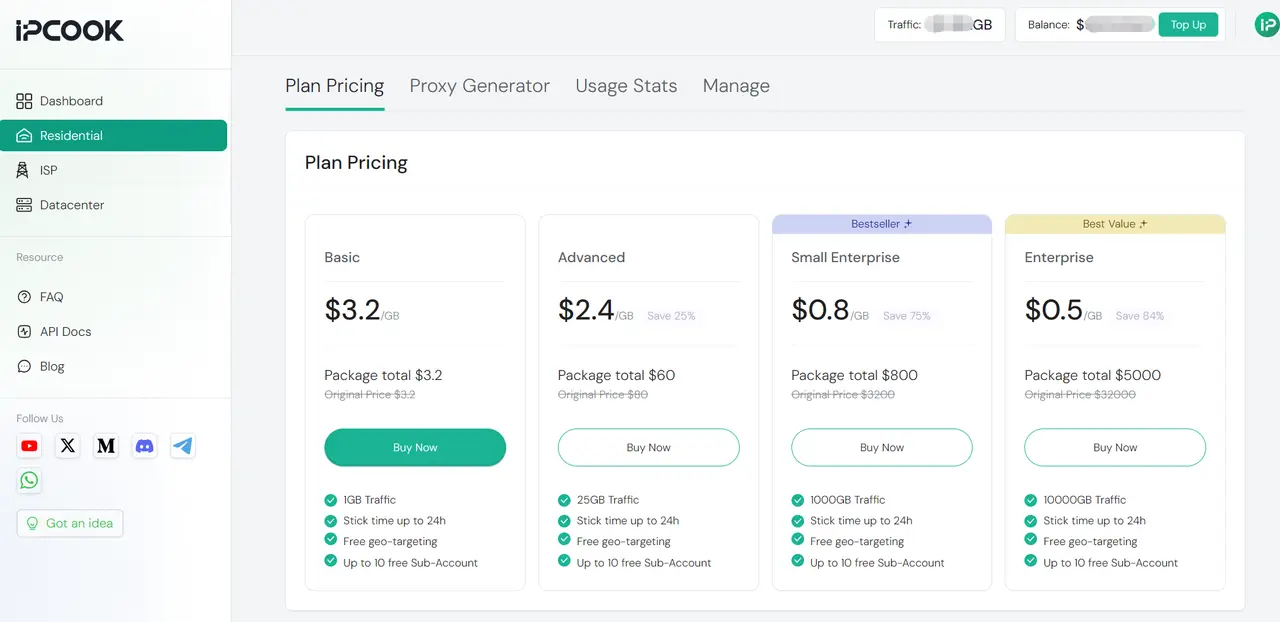Buy Now on the Basic plan
The width and height of the screenshot is (1280, 622).
point(415,447)
